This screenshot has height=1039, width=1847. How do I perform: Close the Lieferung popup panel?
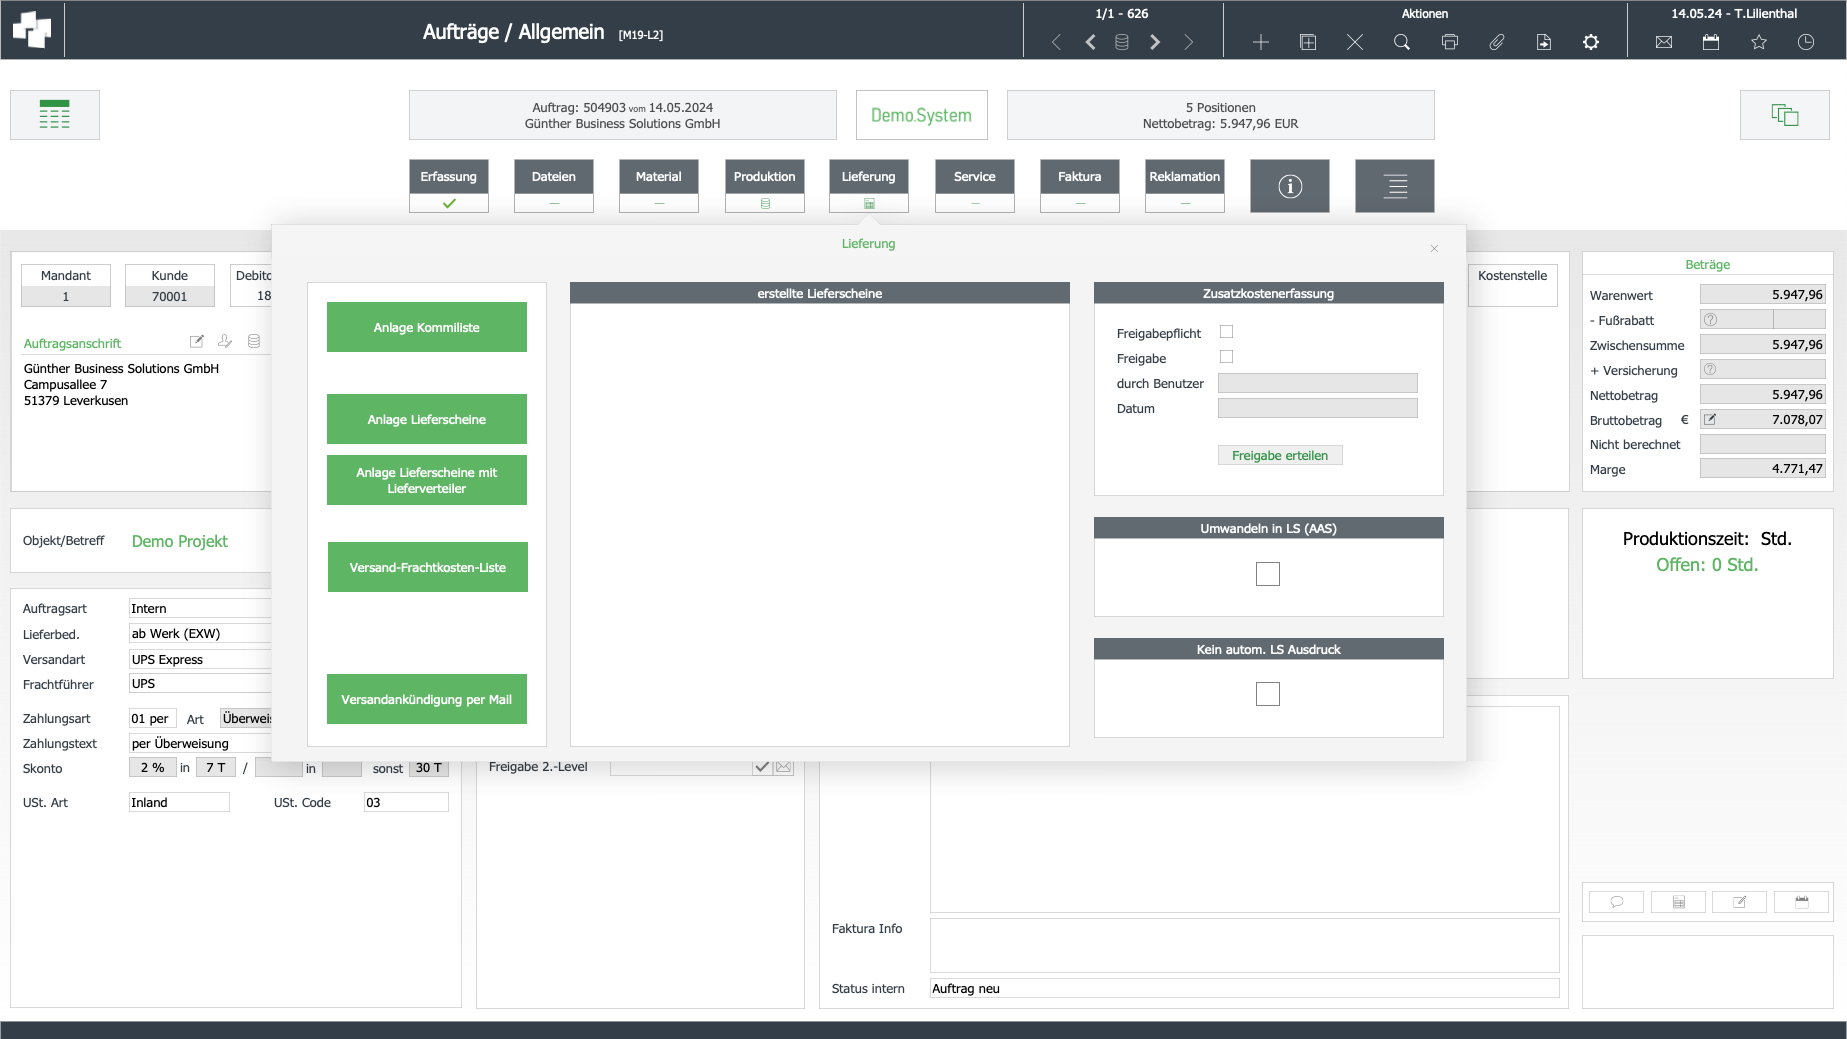(1434, 249)
